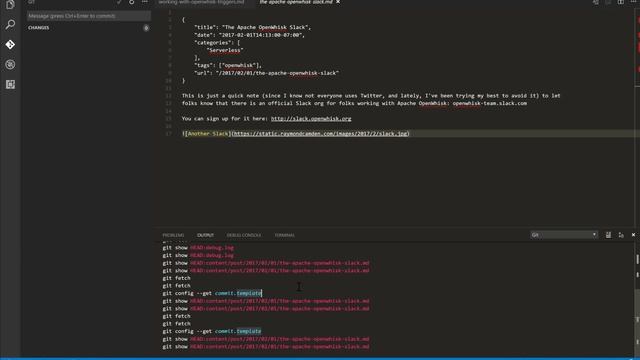The height and width of the screenshot is (360, 640).
Task: Switch to the Terminal panel tab
Action: coord(284,235)
